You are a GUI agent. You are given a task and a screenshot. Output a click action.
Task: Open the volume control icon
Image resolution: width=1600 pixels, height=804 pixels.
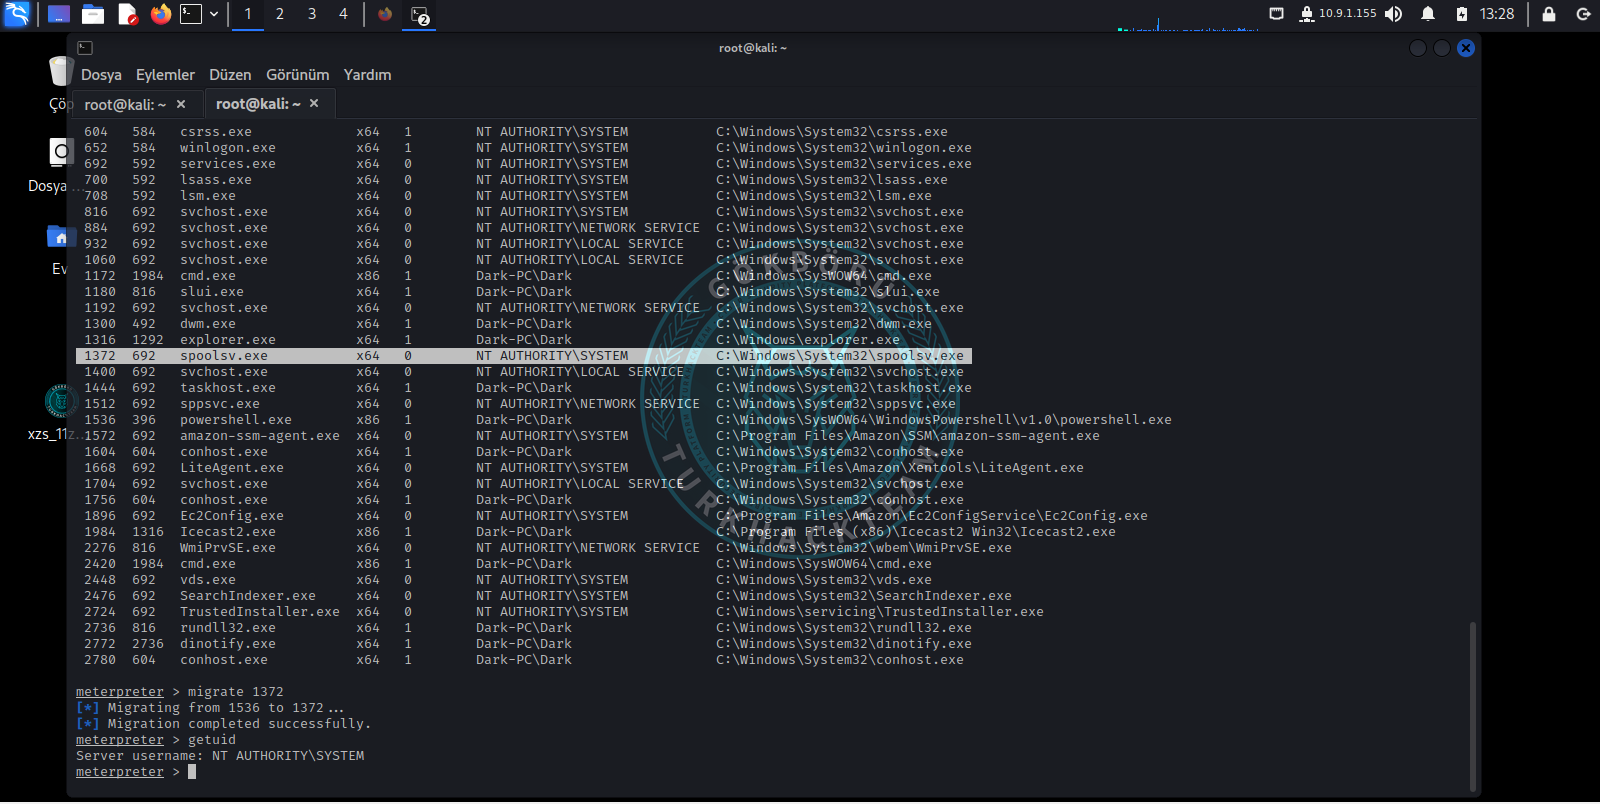click(x=1393, y=14)
